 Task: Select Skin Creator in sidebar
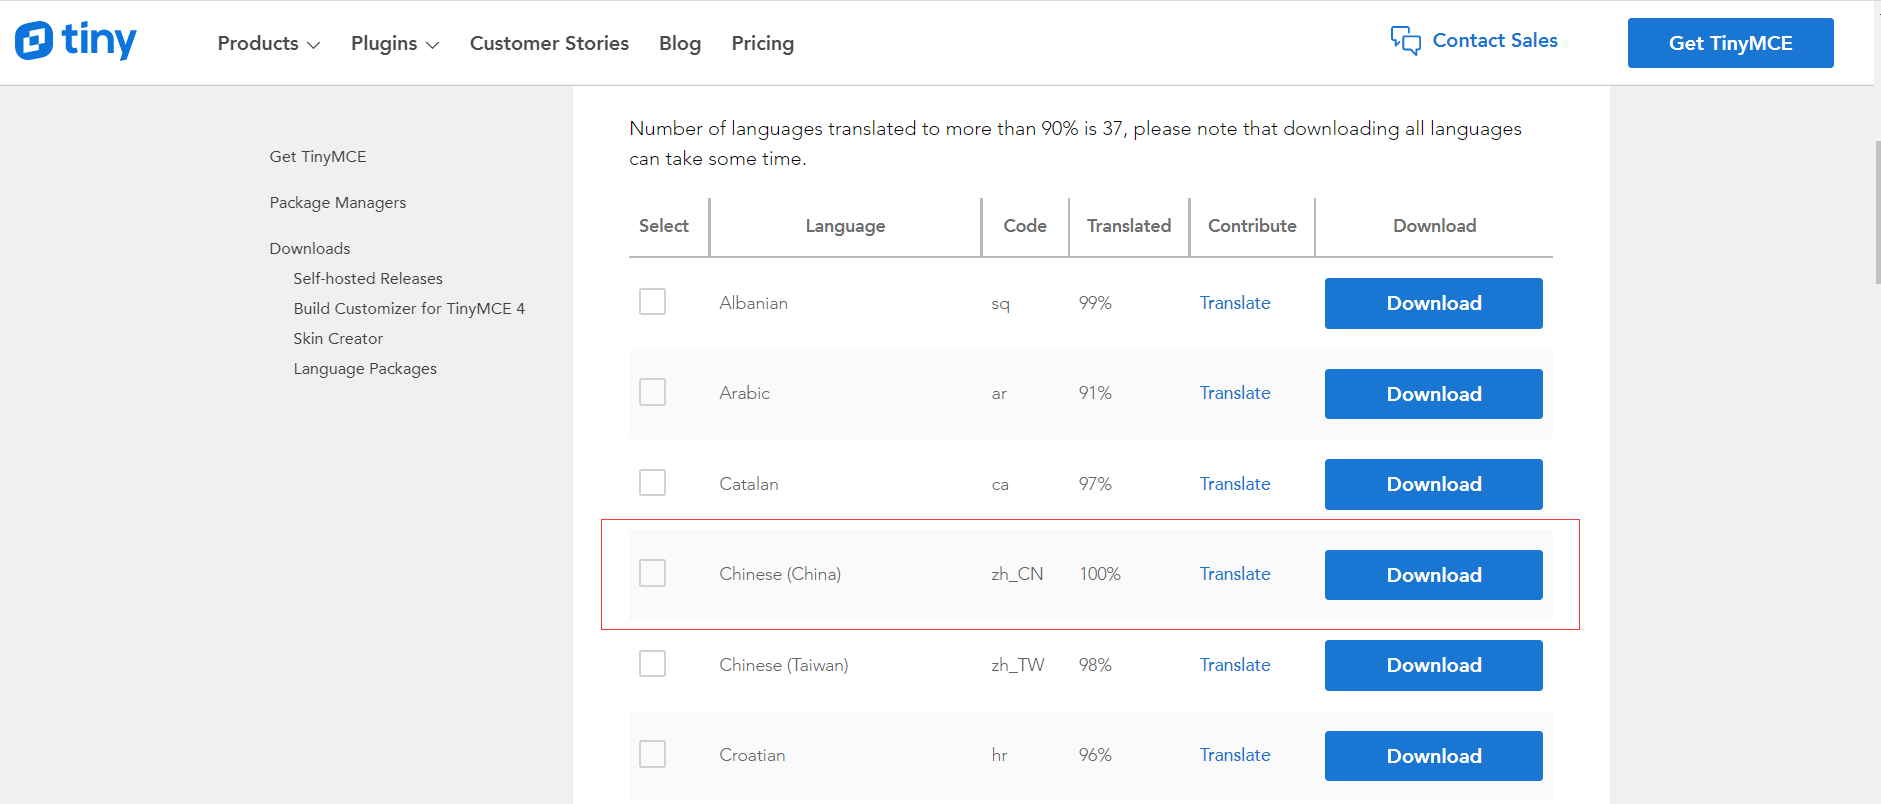tap(338, 339)
